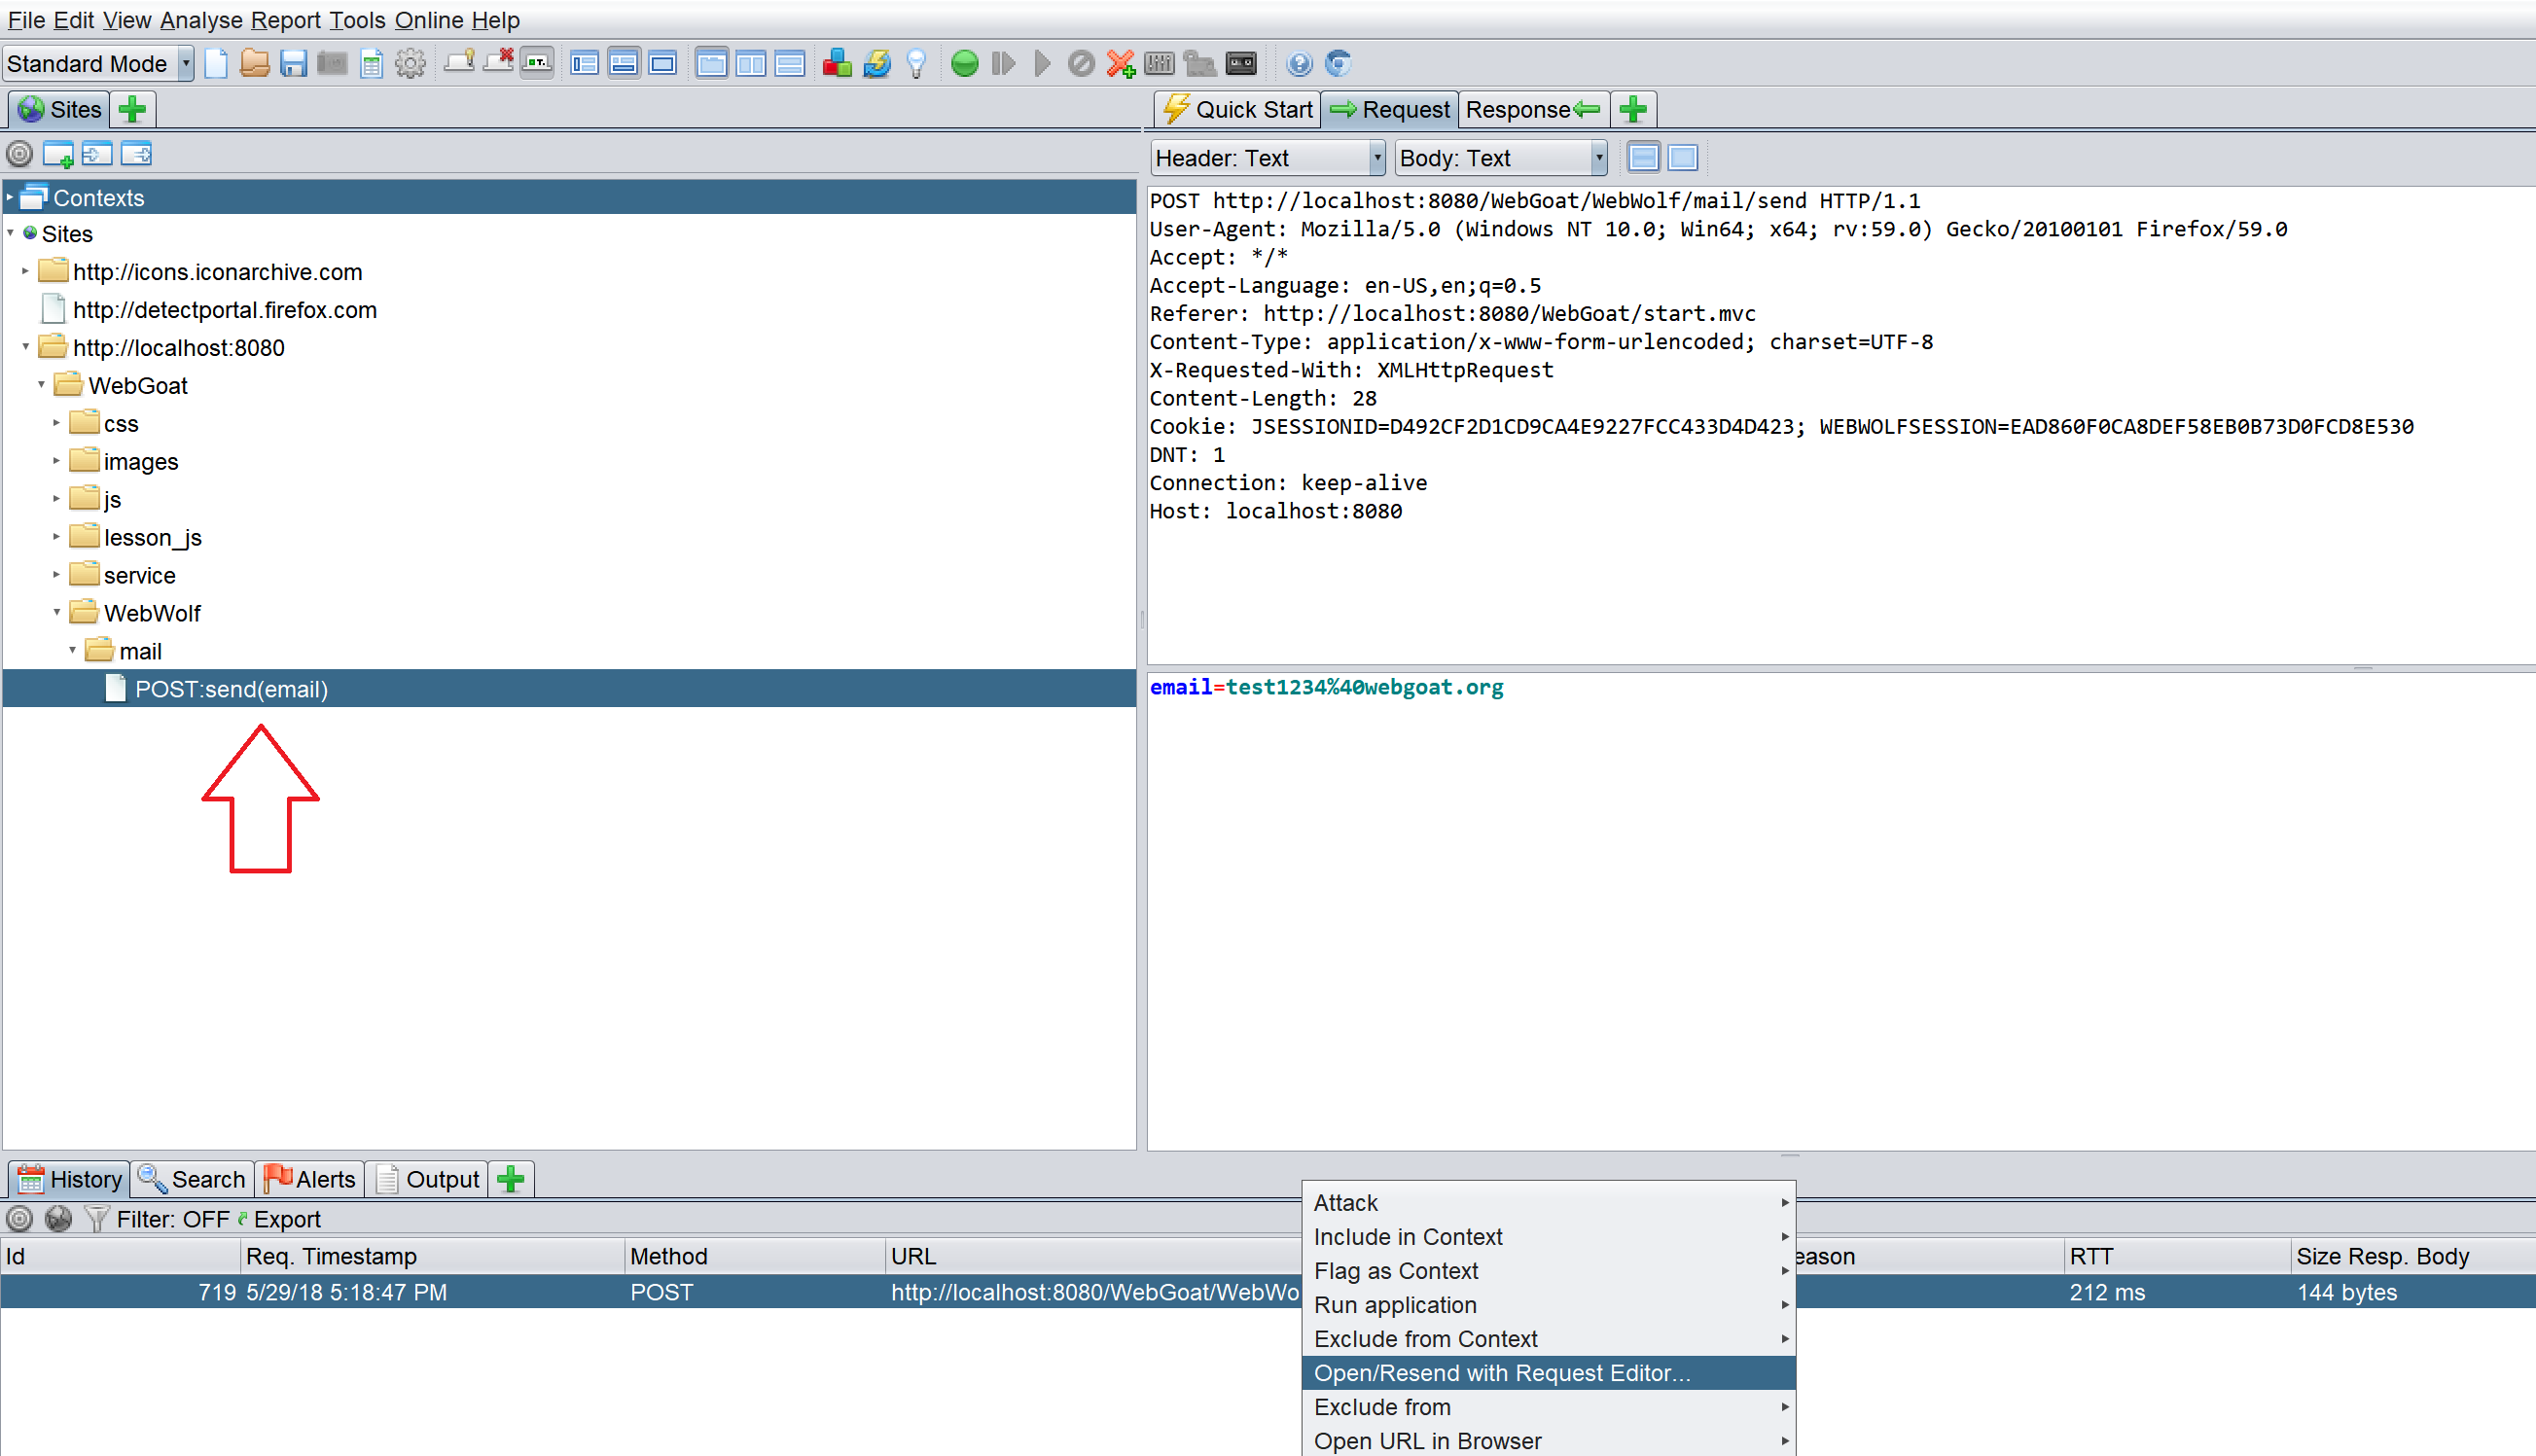Toggle the tab names and icons display button

click(x=537, y=64)
